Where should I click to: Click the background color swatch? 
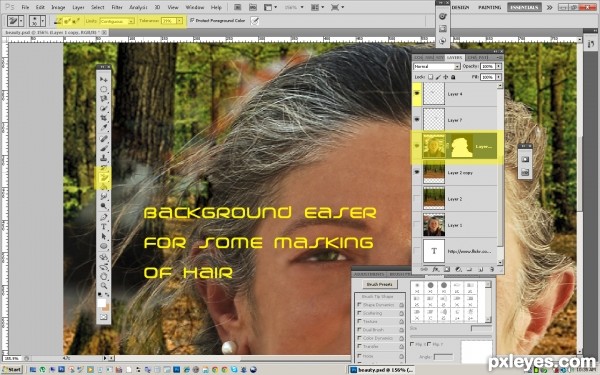coord(106,307)
